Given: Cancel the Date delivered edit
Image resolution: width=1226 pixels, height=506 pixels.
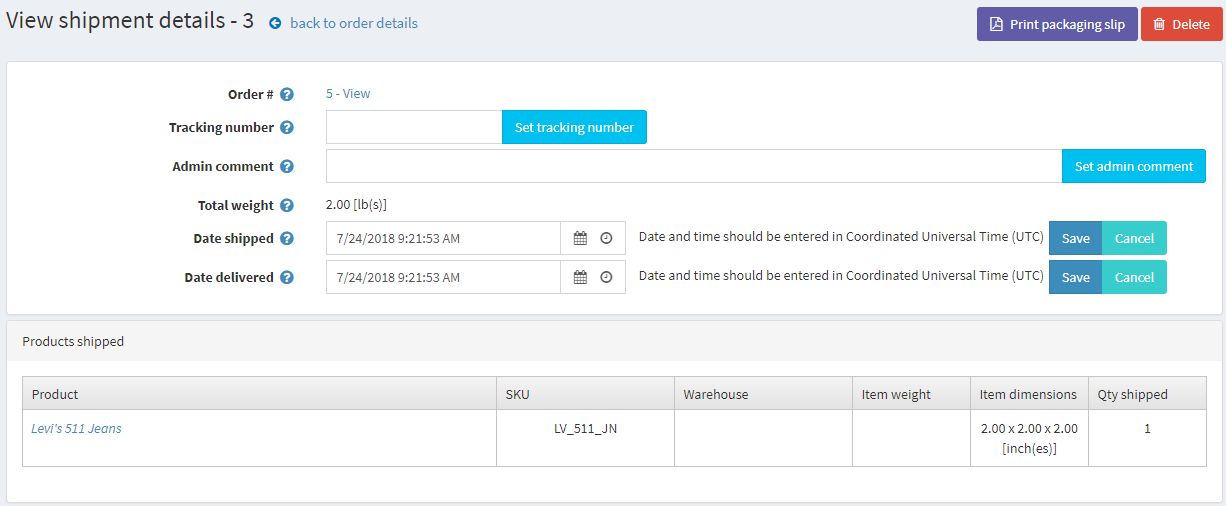Looking at the screenshot, I should (1134, 278).
